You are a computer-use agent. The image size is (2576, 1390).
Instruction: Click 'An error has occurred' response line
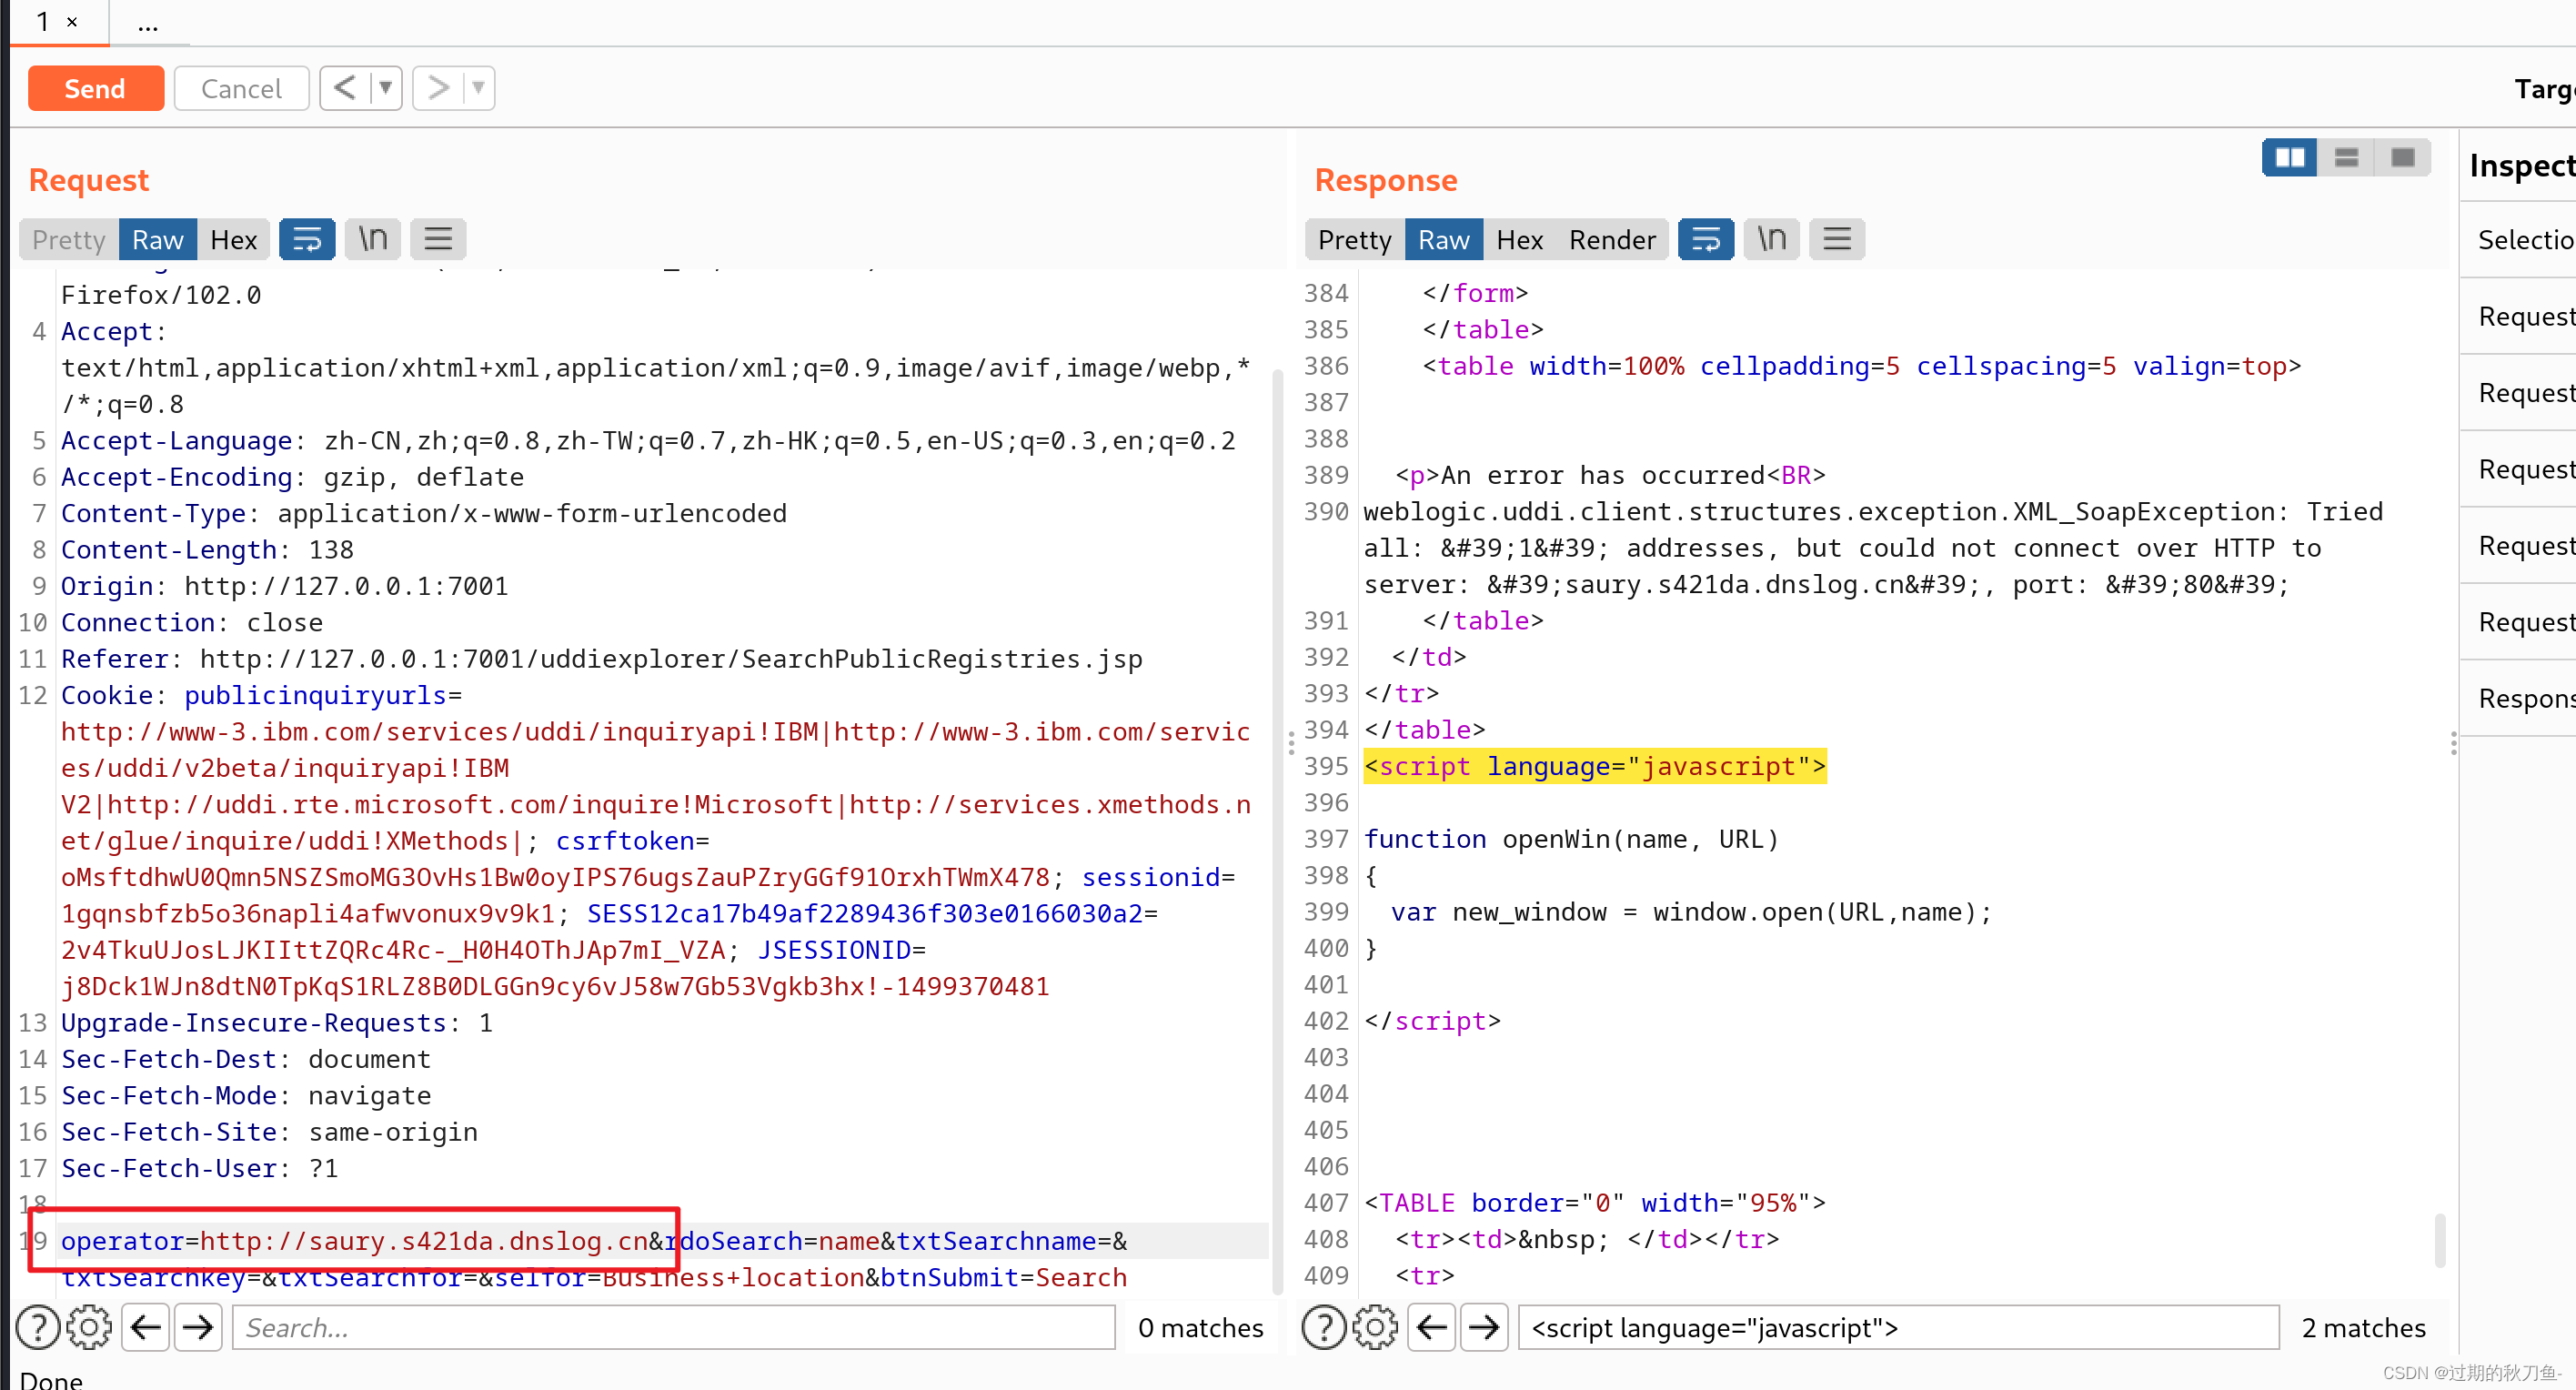1610,476
